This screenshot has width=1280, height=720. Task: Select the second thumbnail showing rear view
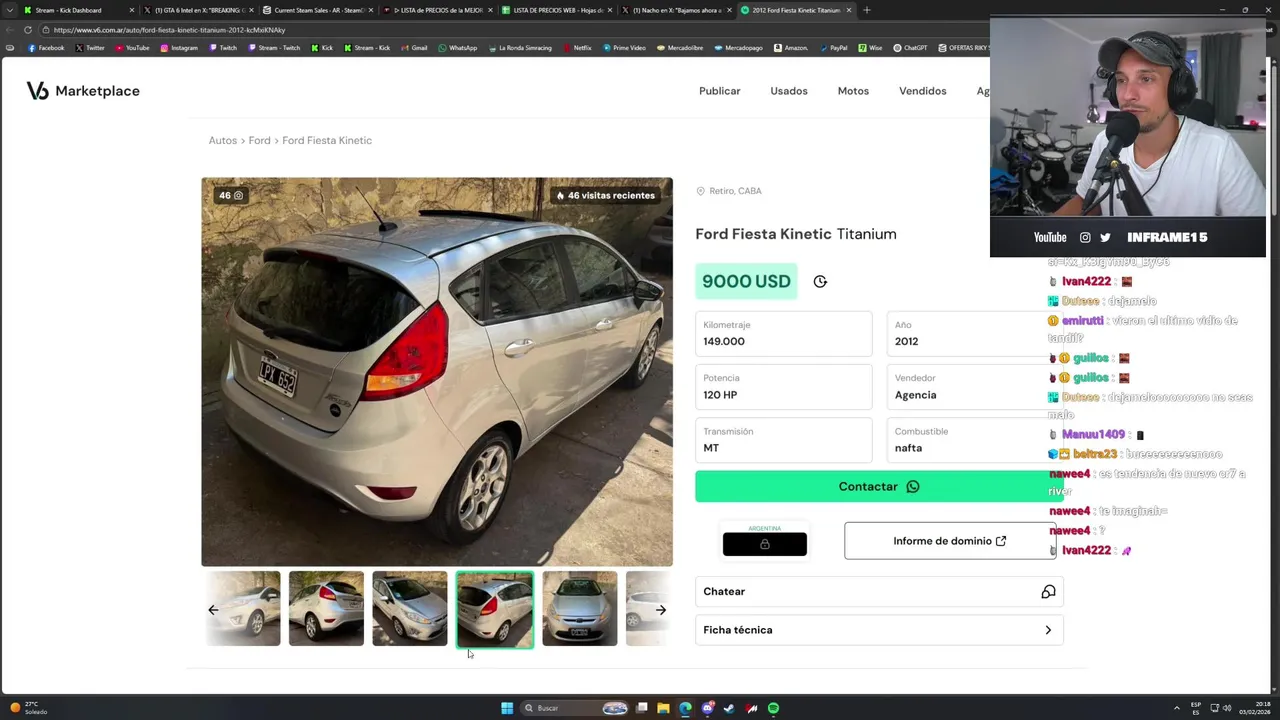326,609
